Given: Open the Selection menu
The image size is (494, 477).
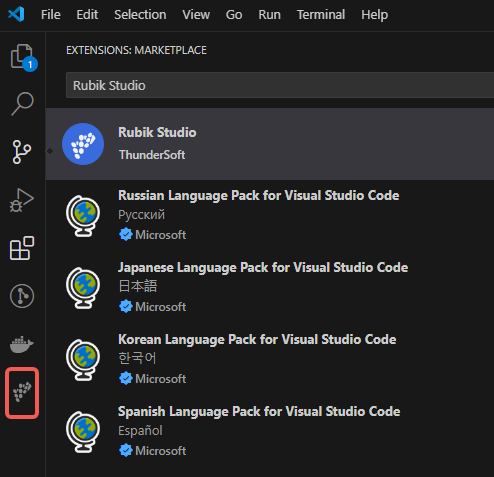Looking at the screenshot, I should point(140,15).
